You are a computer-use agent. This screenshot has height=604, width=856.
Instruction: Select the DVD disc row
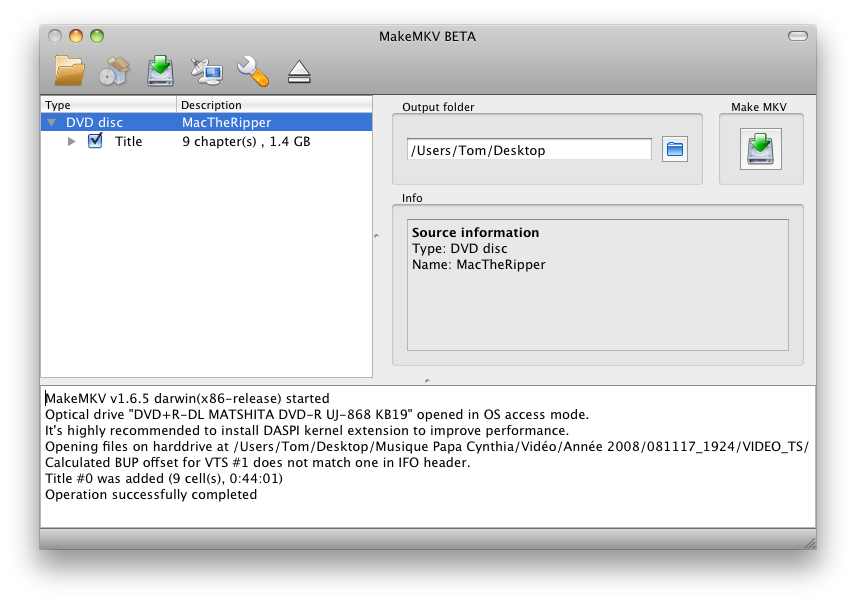point(206,122)
